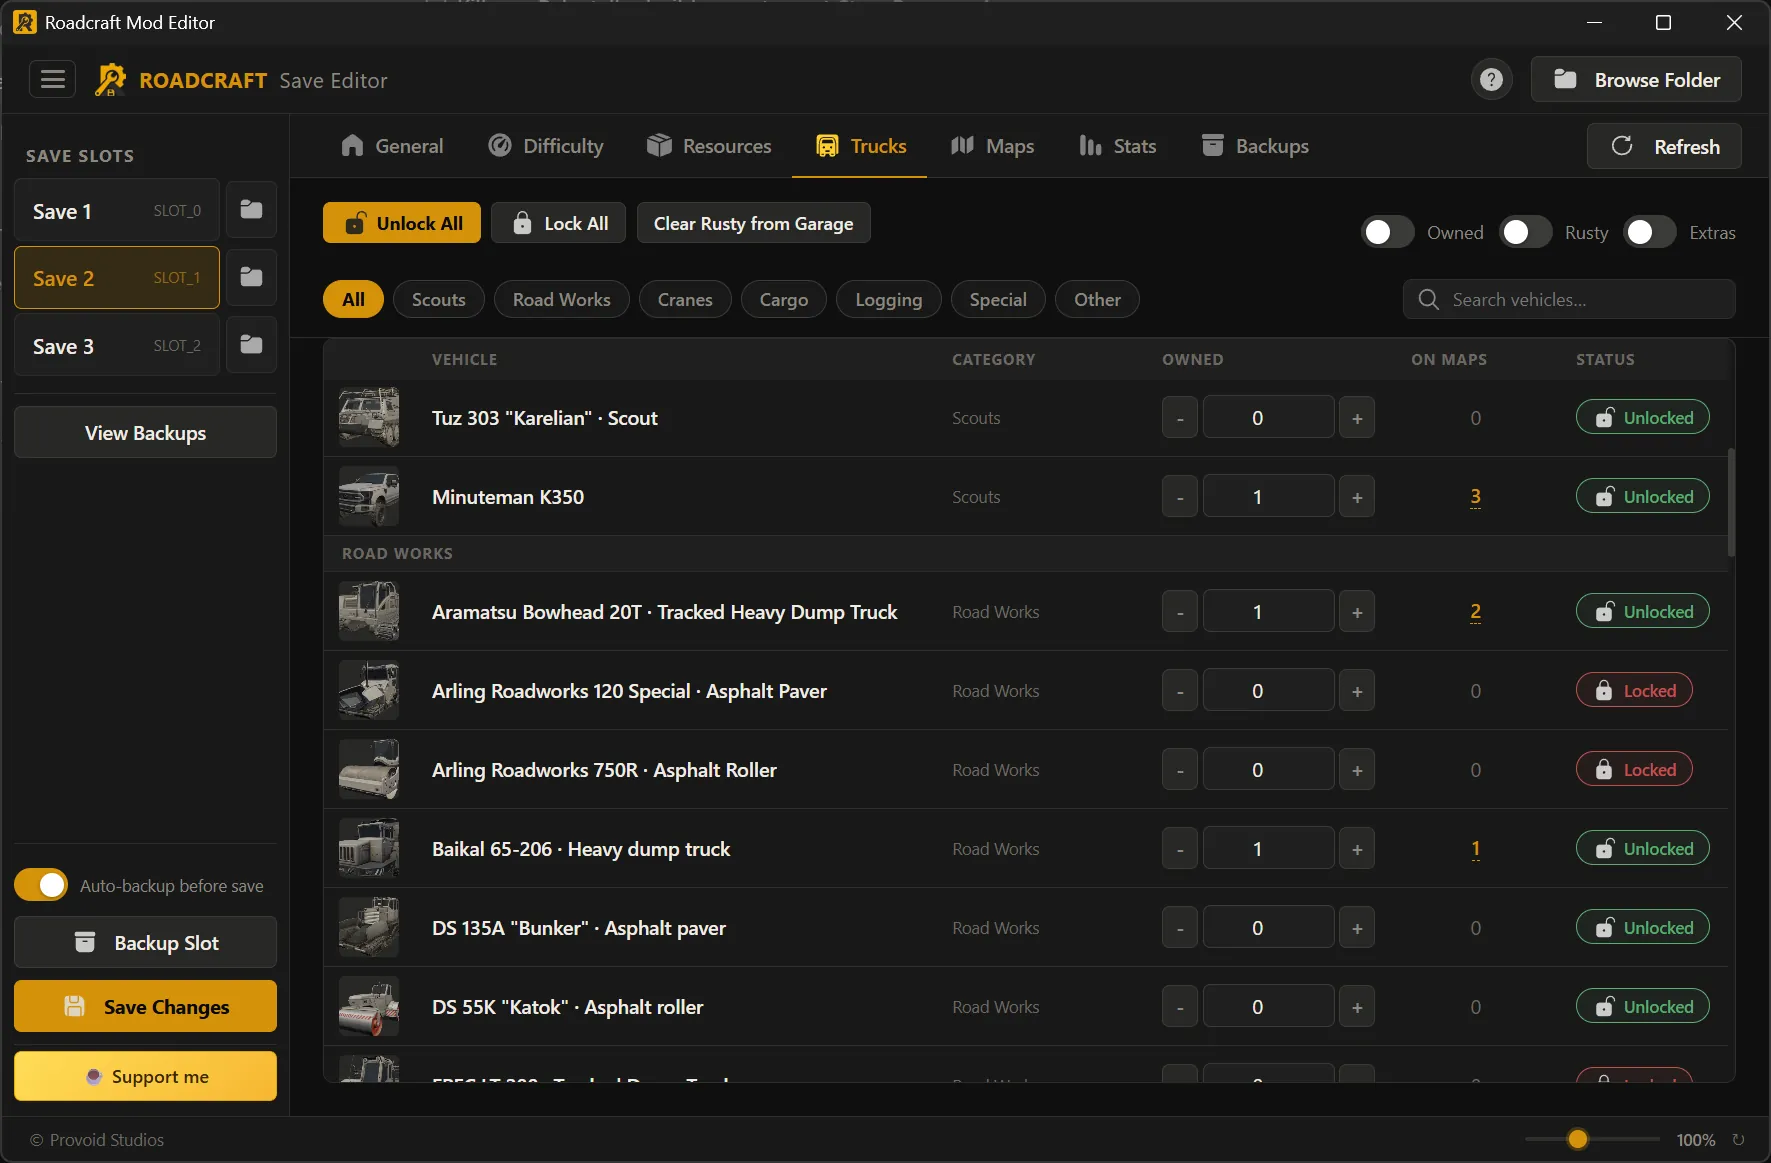Open folder icon next to Save 3
Screen dimensions: 1771x1163
point(251,345)
